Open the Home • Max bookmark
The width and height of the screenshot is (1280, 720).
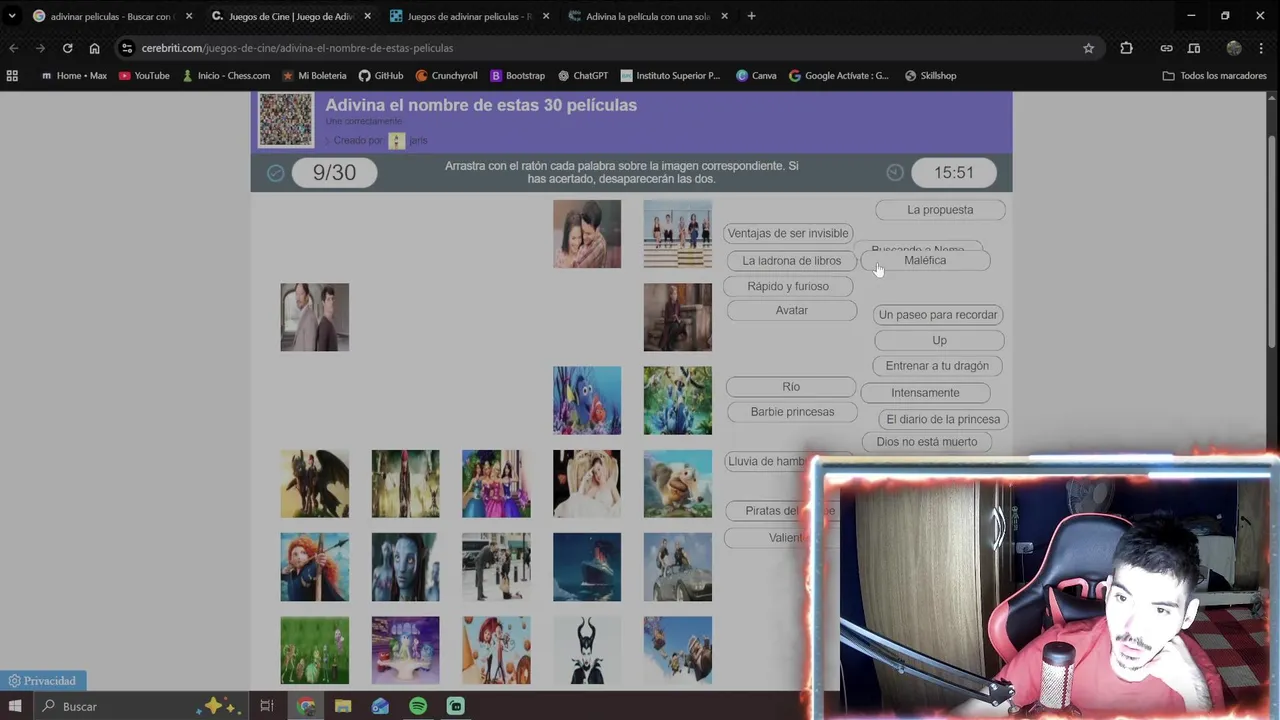pos(74,75)
